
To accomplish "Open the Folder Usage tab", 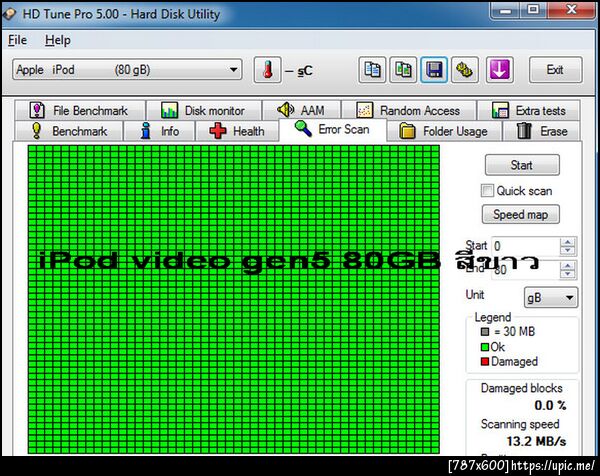I will [x=444, y=131].
